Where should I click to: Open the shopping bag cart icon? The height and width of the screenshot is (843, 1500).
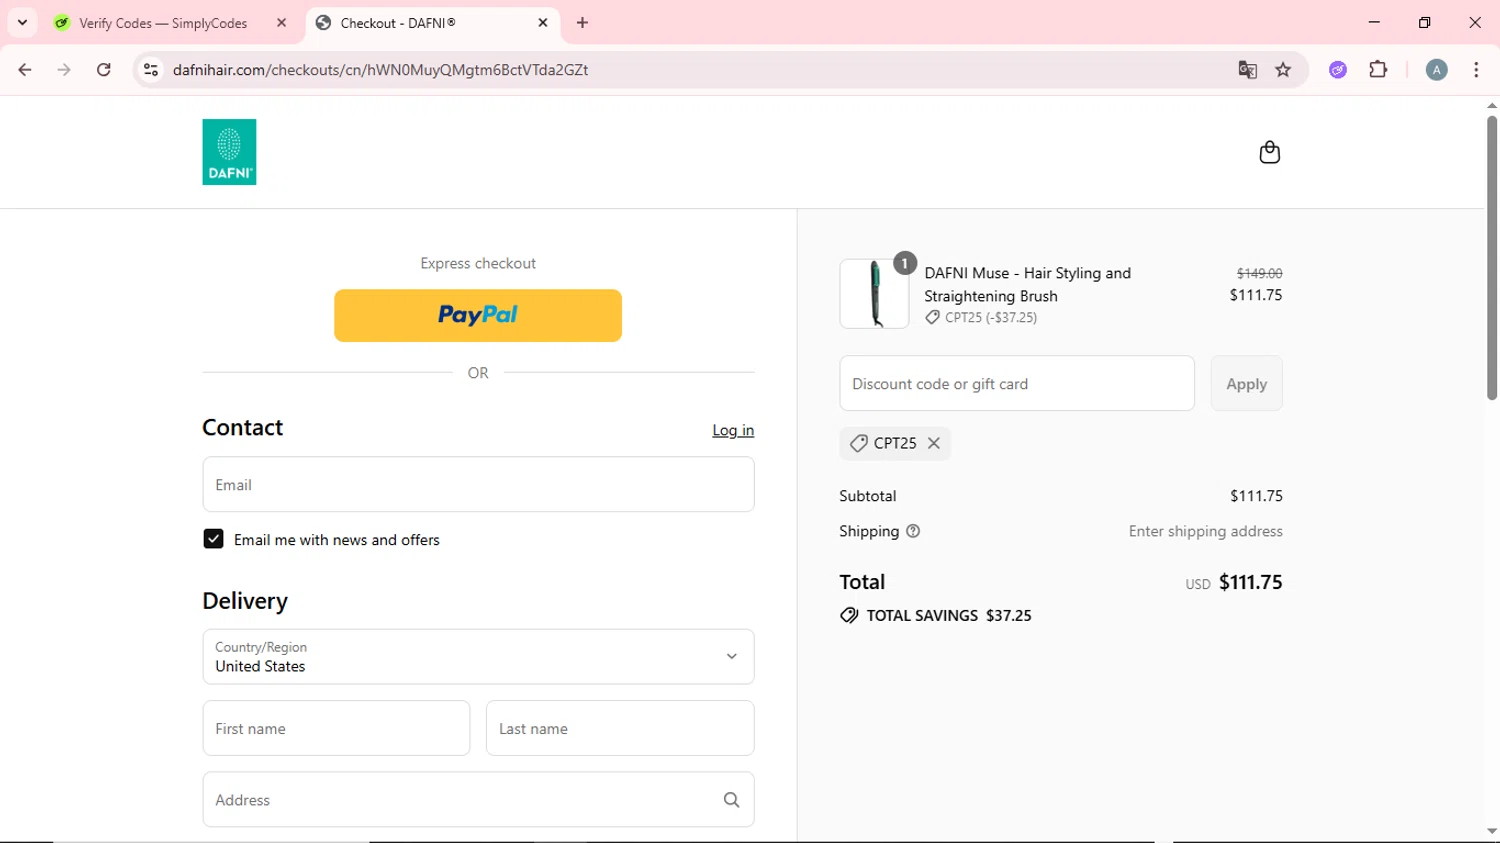(x=1269, y=152)
